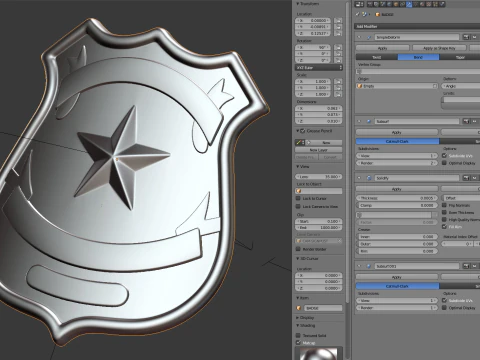This screenshot has height=360, width=480.
Task: Select Catmull-Clark on Subsurf modifier
Action: point(397,141)
